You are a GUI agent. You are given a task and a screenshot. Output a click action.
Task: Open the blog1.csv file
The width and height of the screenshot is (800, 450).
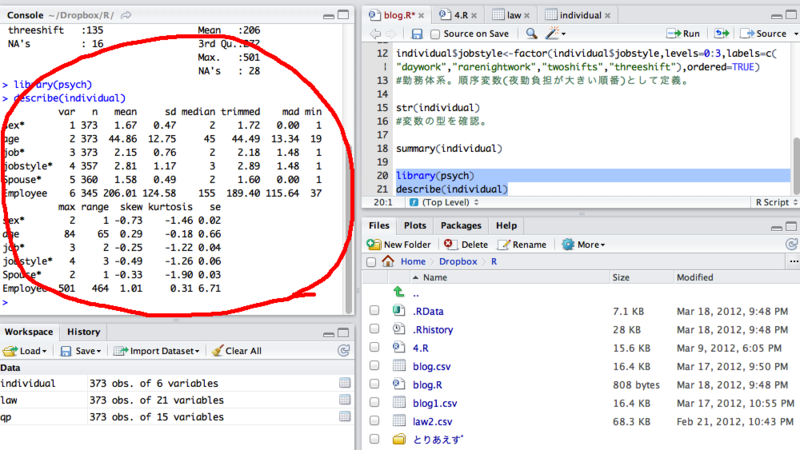click(435, 403)
